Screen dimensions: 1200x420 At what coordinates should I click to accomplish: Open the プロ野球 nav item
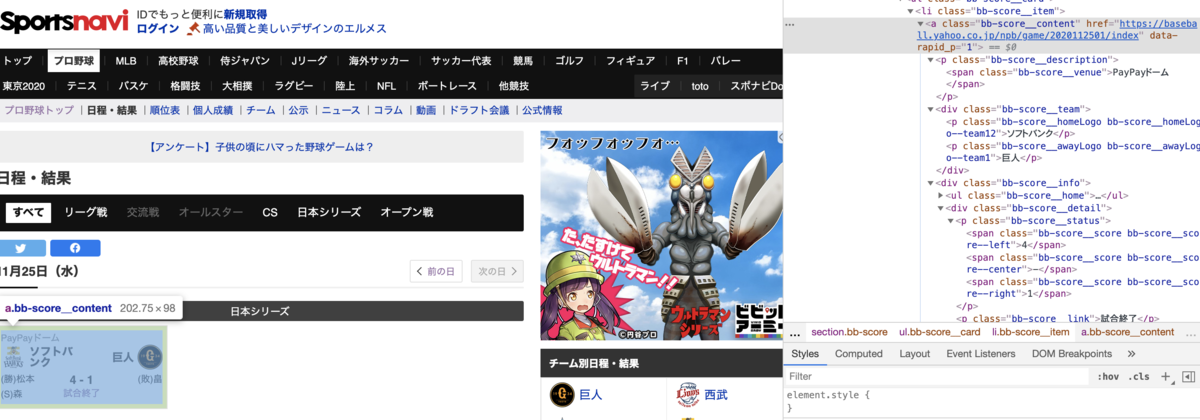(76, 61)
